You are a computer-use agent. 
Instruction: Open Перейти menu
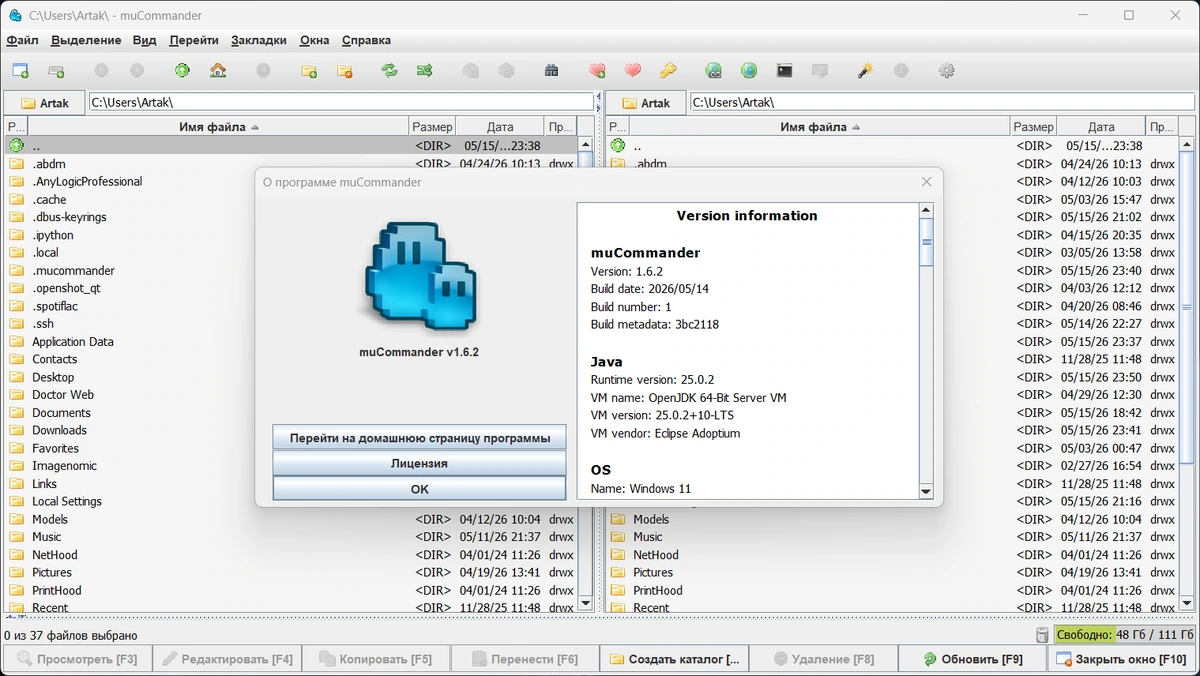[x=194, y=40]
